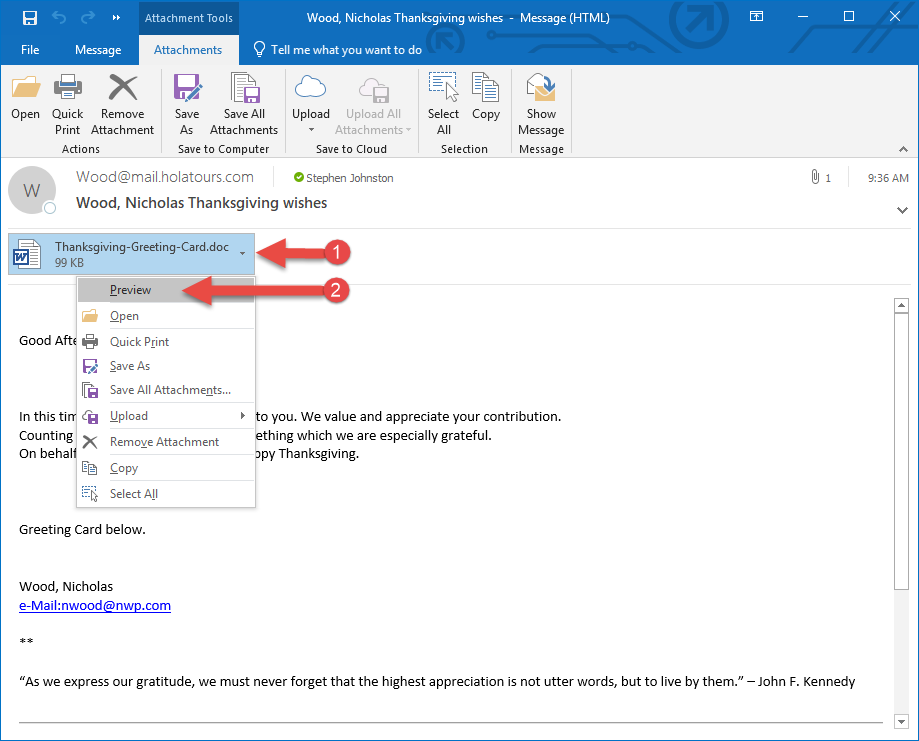Expand the quick access toolbar overflow
This screenshot has width=919, height=741.
[x=116, y=18]
